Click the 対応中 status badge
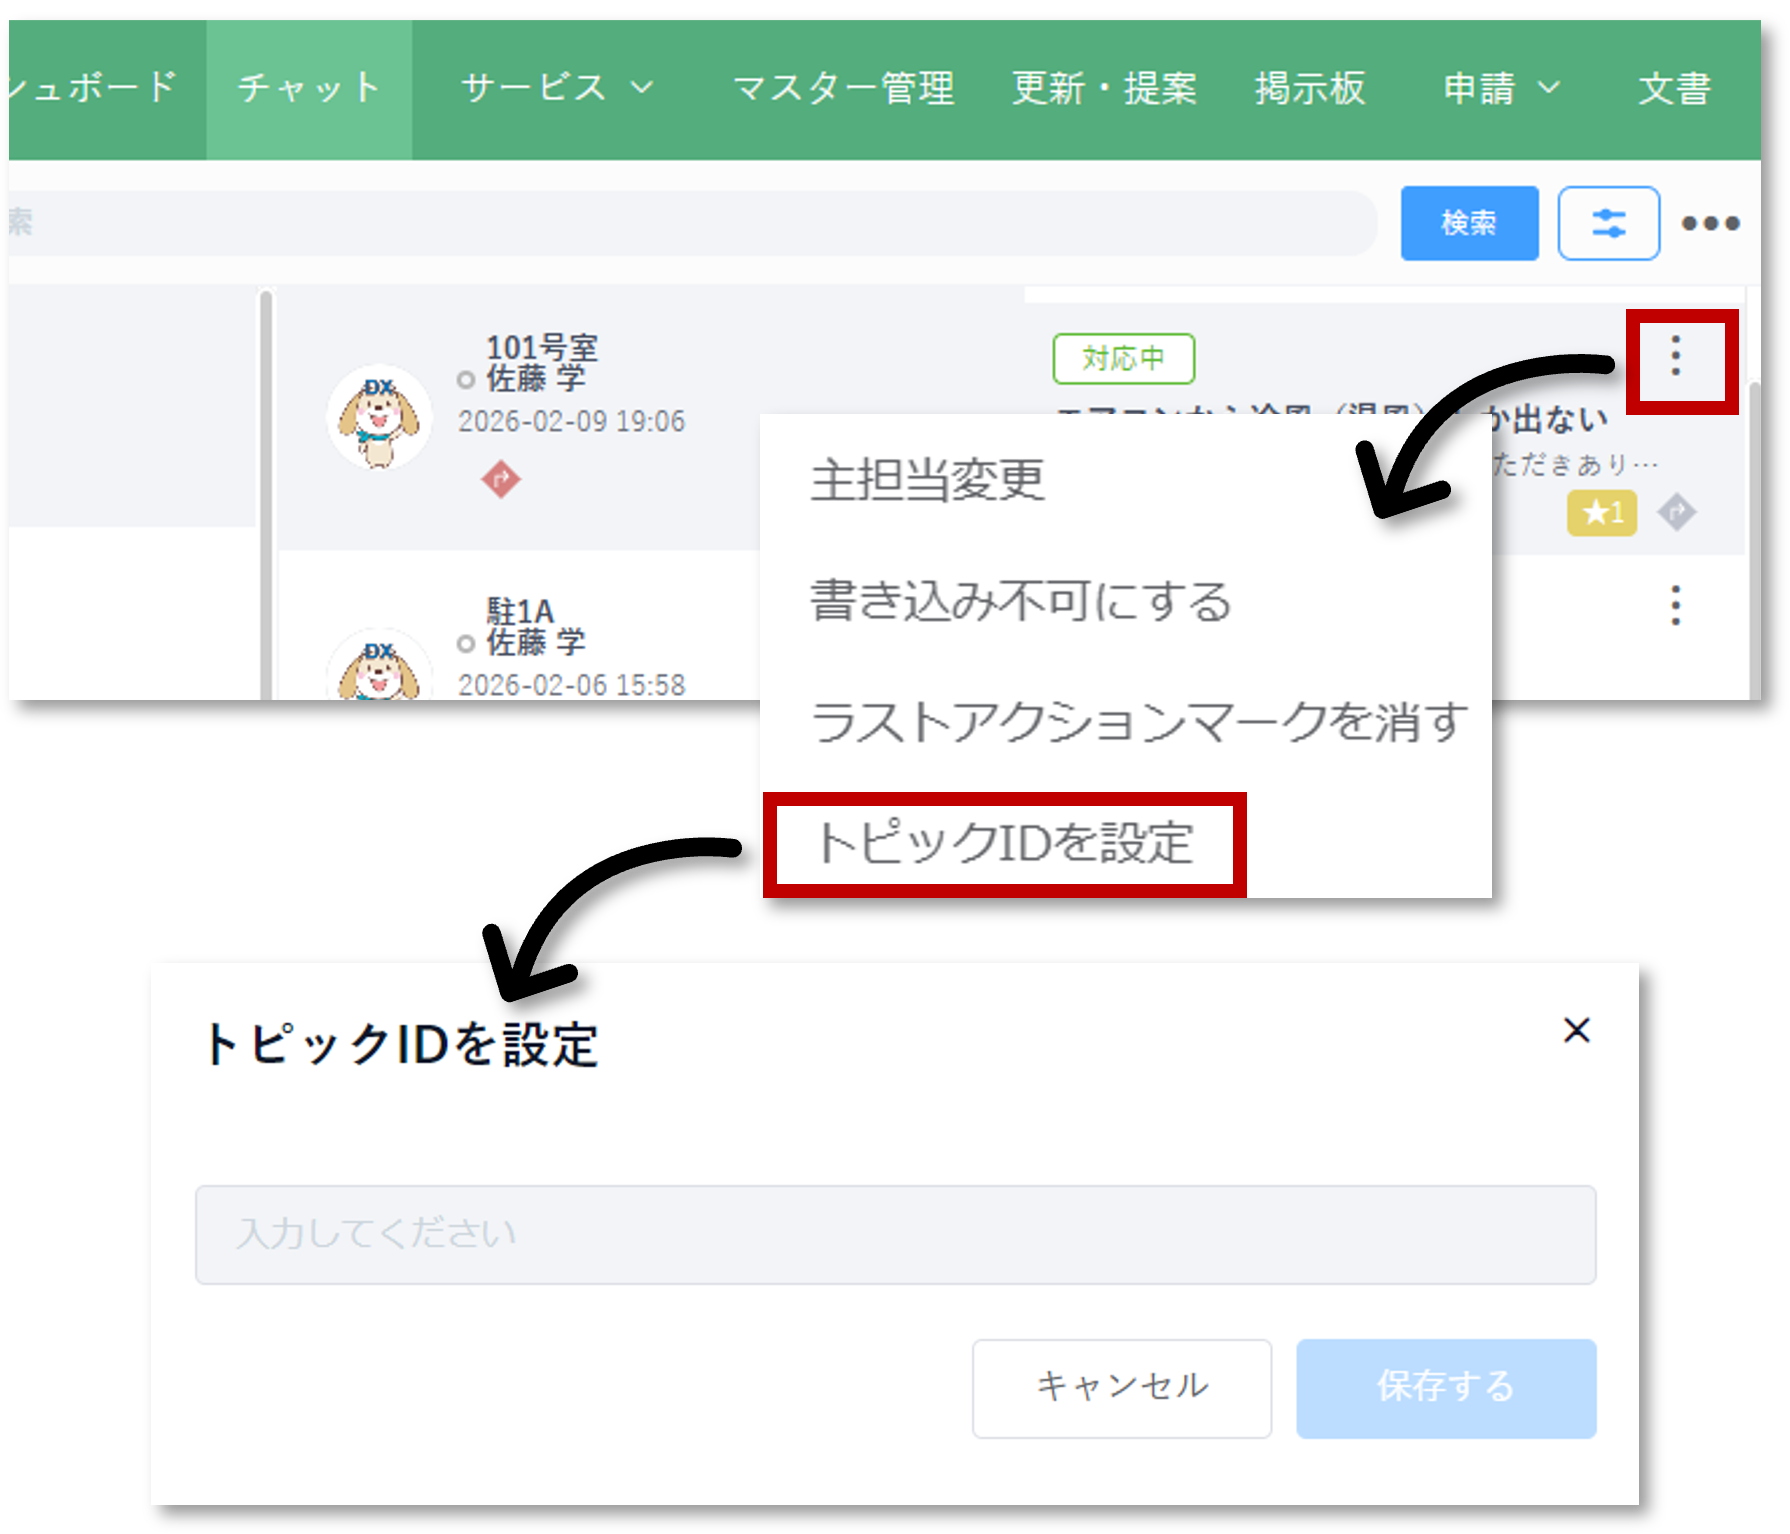The width and height of the screenshot is (1790, 1534). pyautogui.click(x=1123, y=358)
